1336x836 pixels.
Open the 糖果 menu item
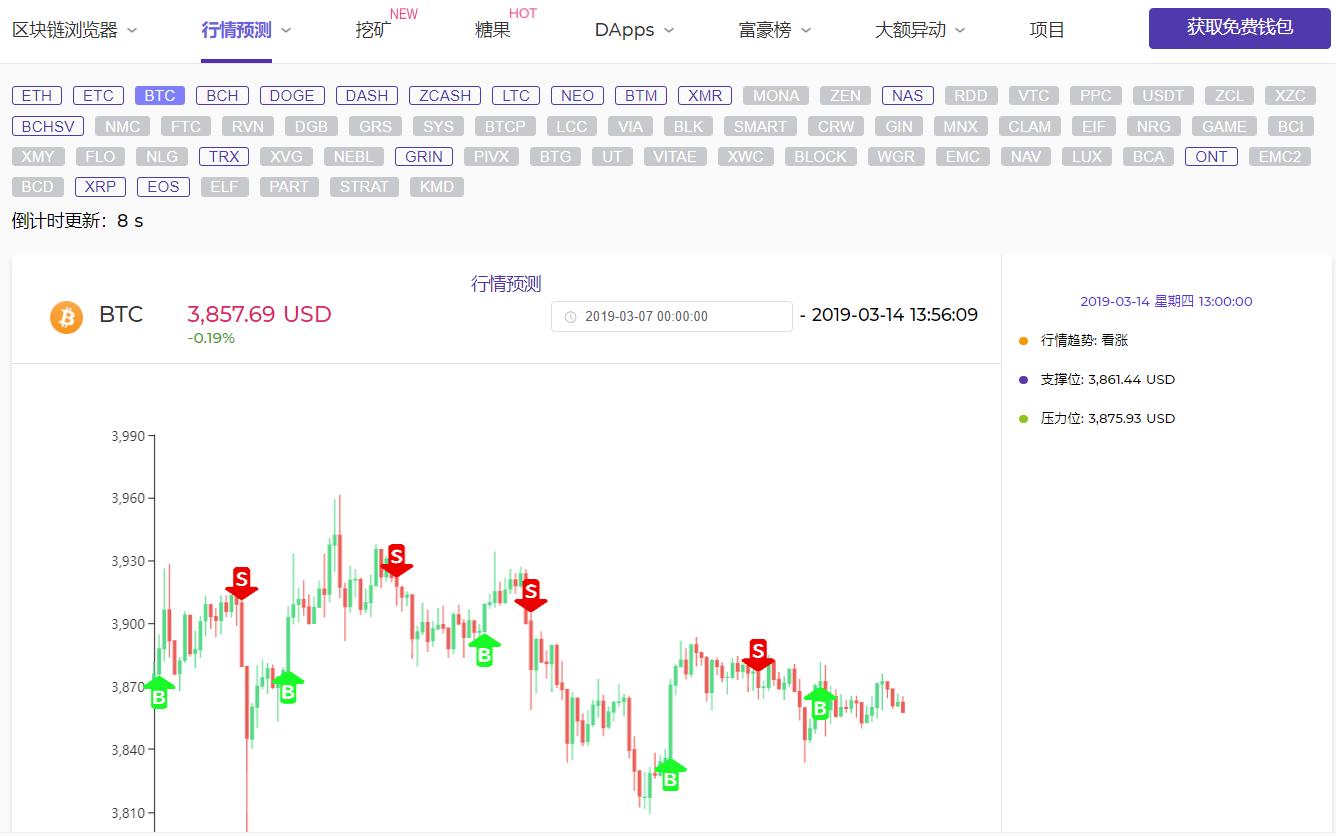tap(493, 30)
